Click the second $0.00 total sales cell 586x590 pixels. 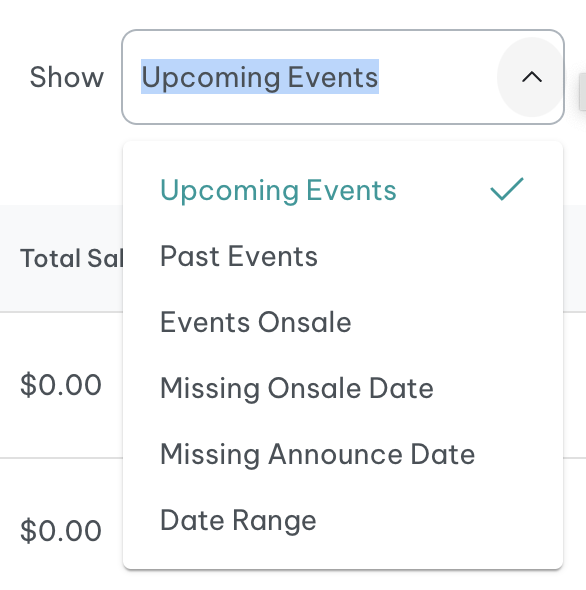click(61, 530)
